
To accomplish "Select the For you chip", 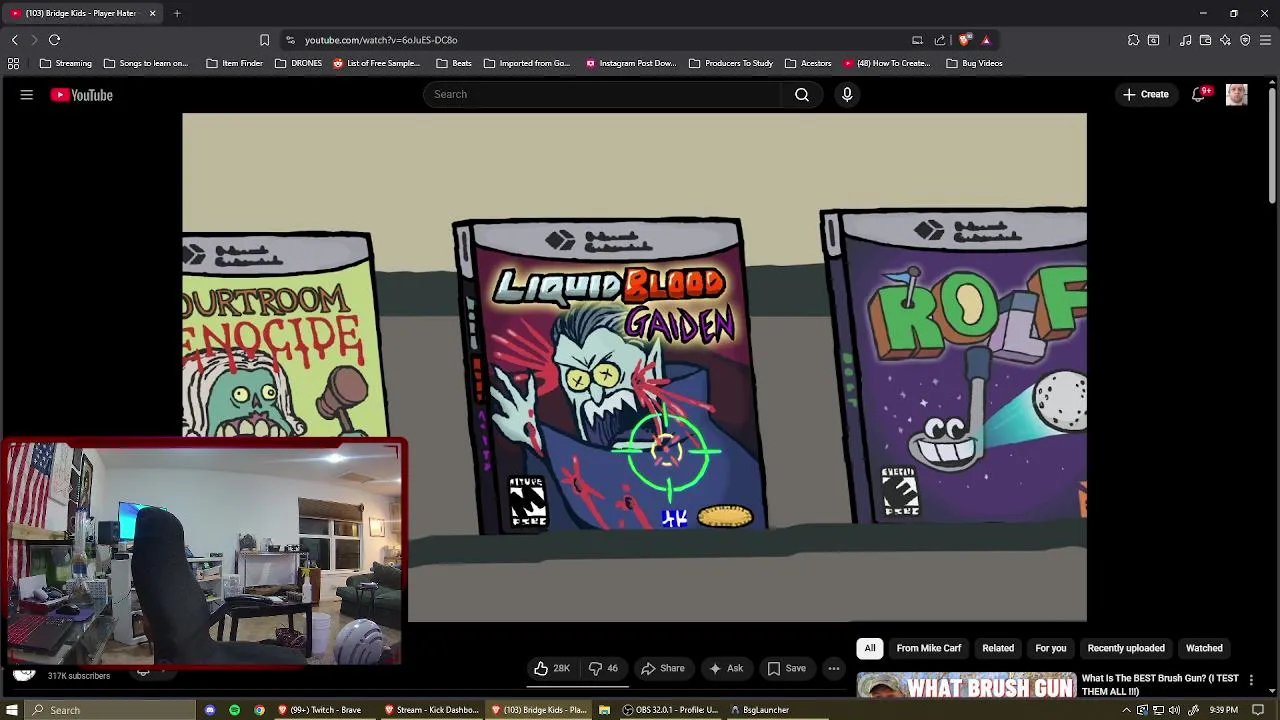I will click(1051, 648).
